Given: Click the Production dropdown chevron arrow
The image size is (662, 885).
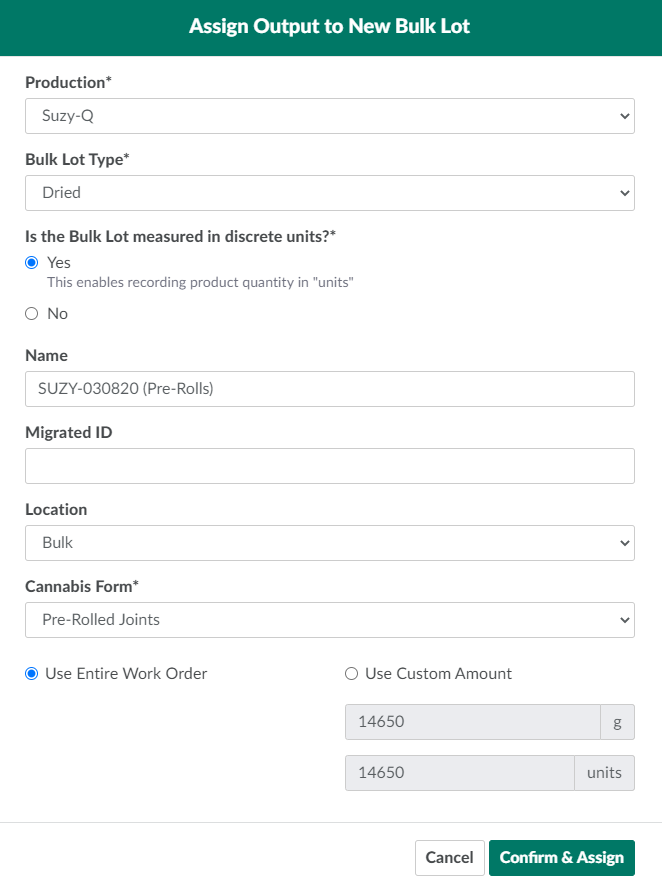Looking at the screenshot, I should 625,116.
